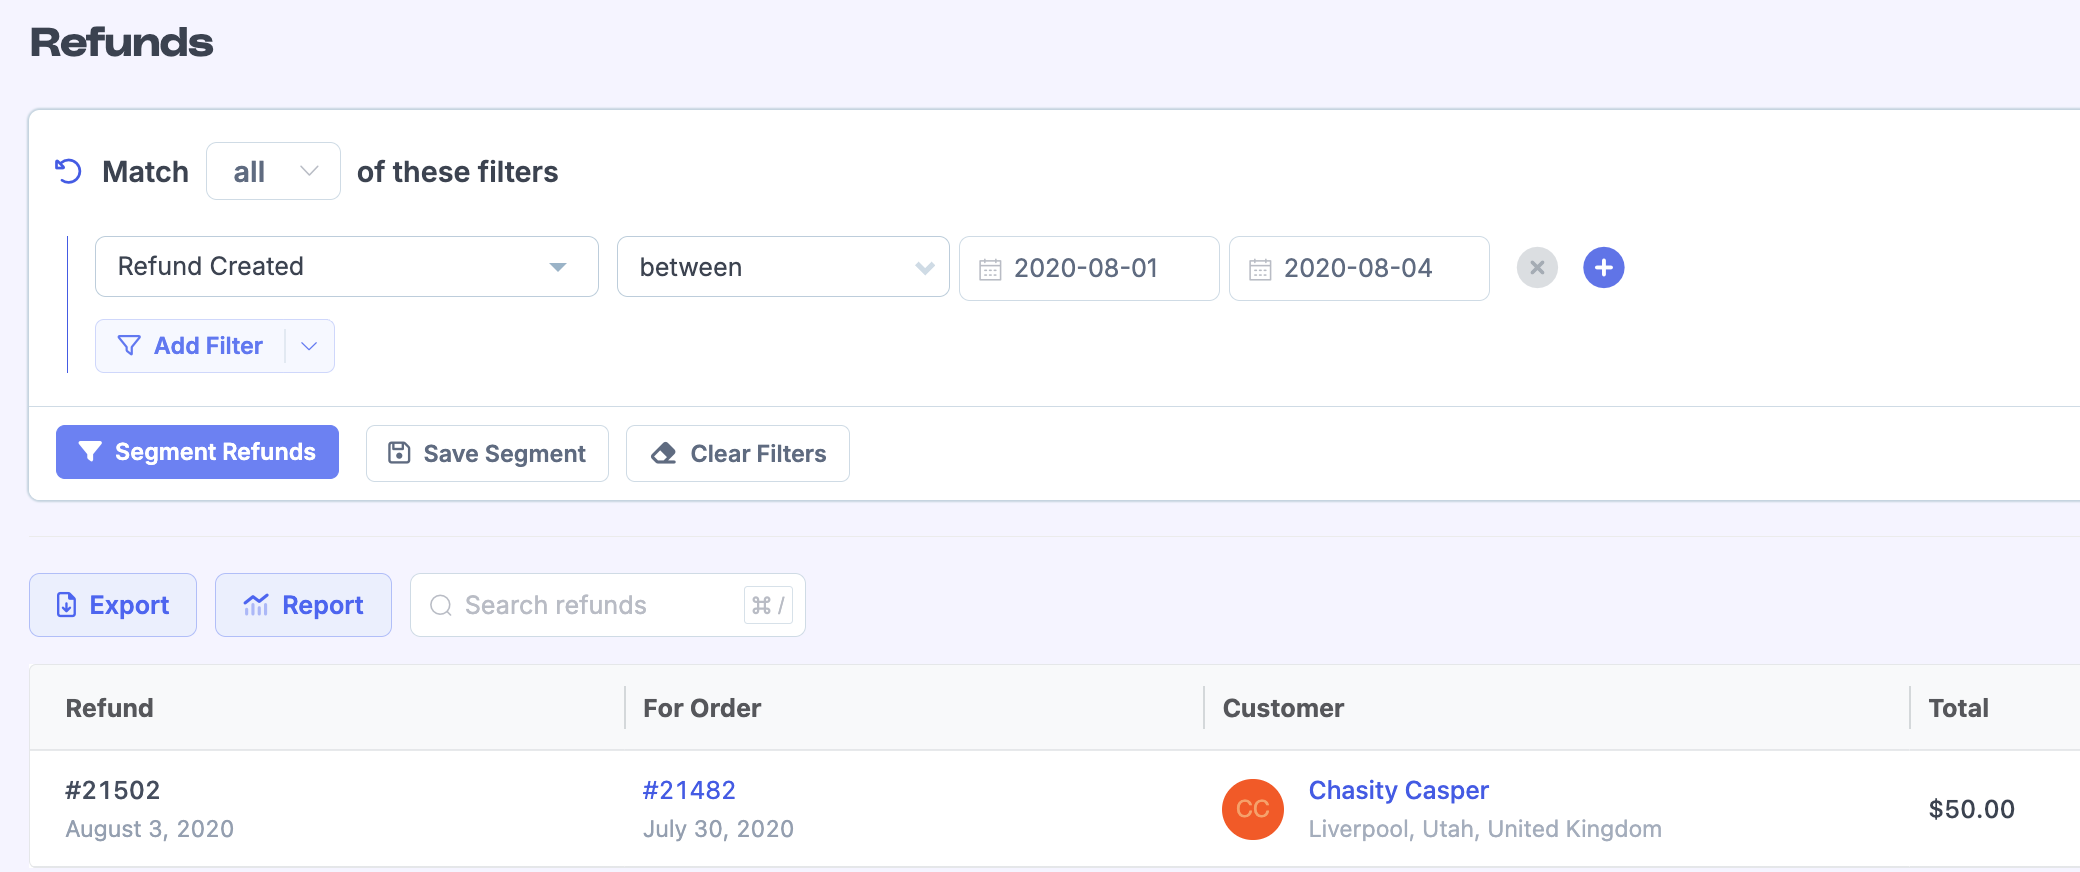Open the between operator dropdown
2080x872 pixels.
[782, 267]
